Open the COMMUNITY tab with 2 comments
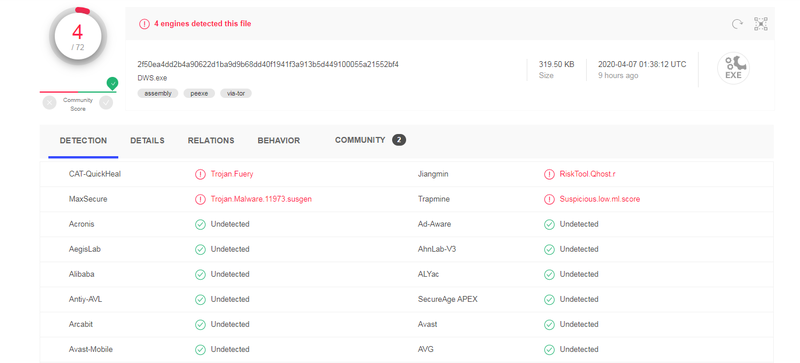This screenshot has width=800, height=363. [x=370, y=140]
